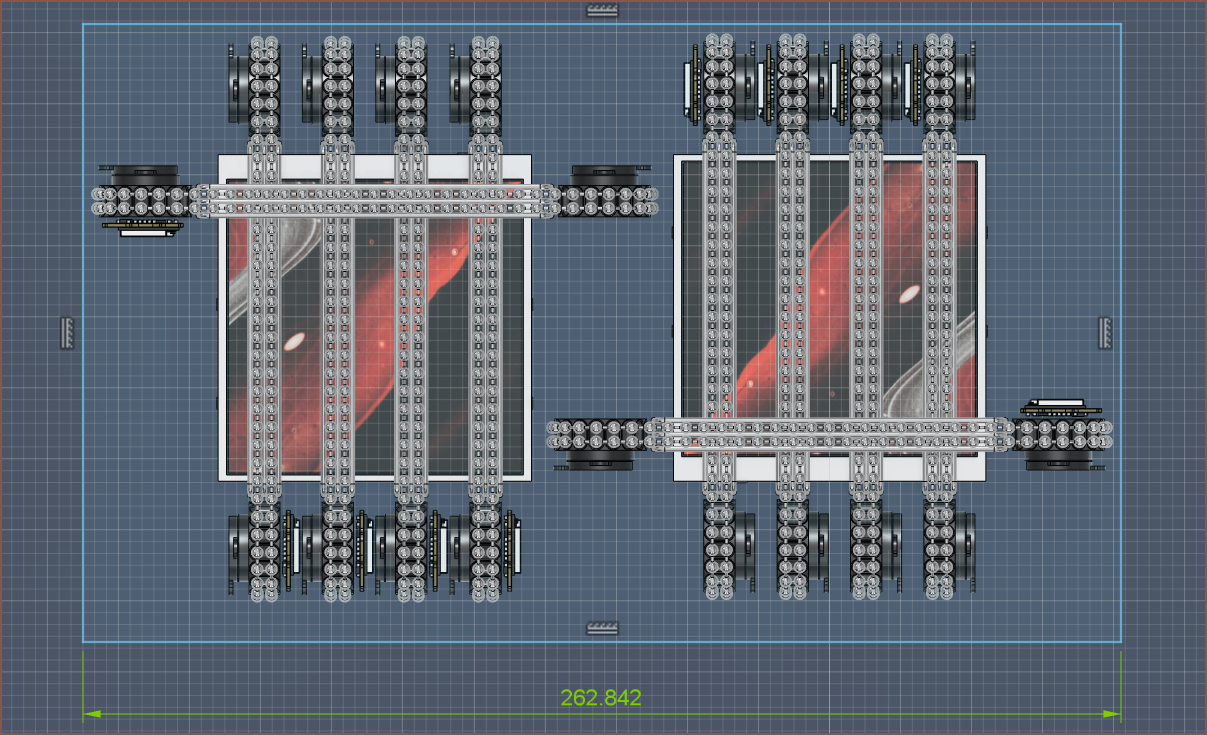Select the bottom-right corner of the blue rectangle
Viewport: 1207px width, 735px height.
(x=1121, y=641)
